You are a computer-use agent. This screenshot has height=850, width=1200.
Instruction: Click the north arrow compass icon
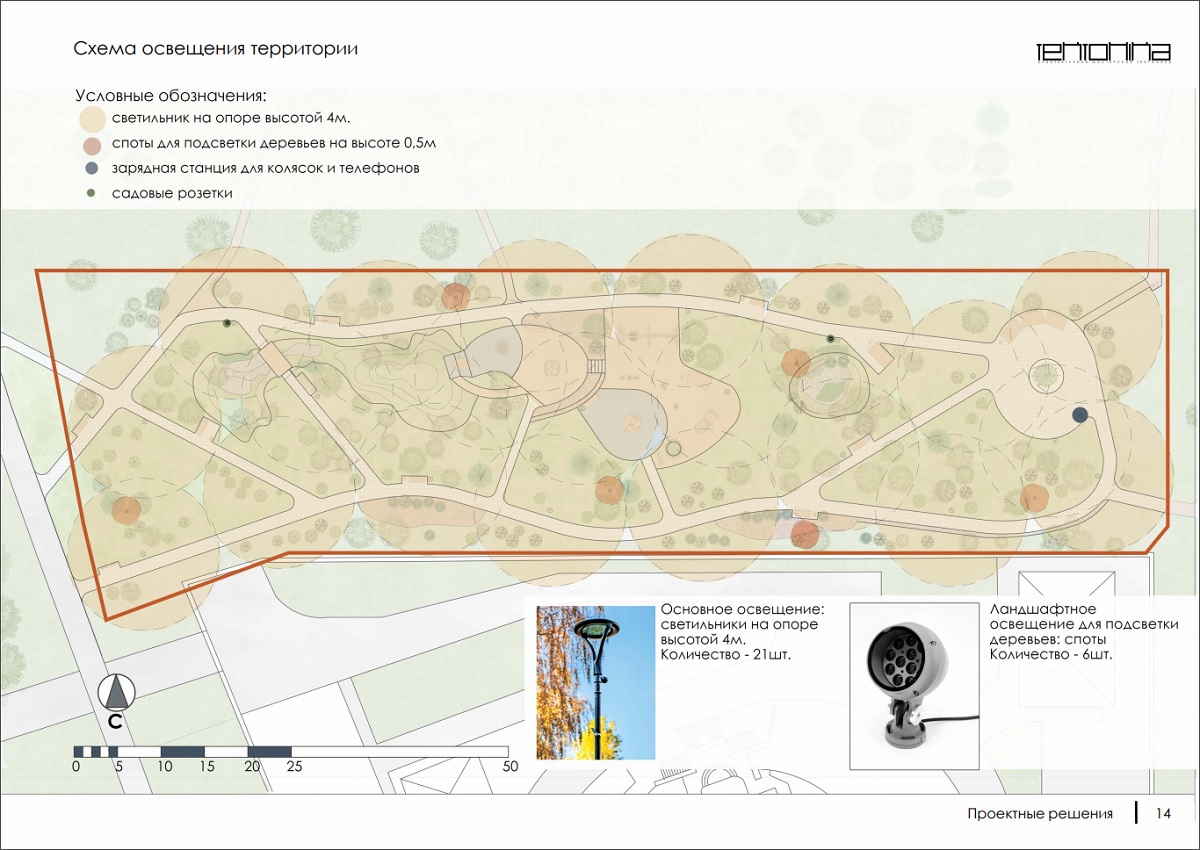(x=117, y=692)
